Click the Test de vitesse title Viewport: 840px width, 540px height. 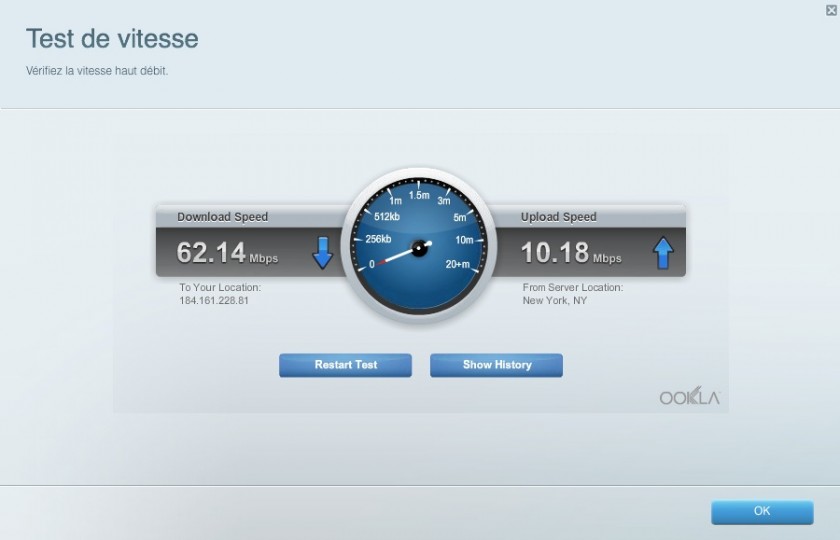(112, 39)
